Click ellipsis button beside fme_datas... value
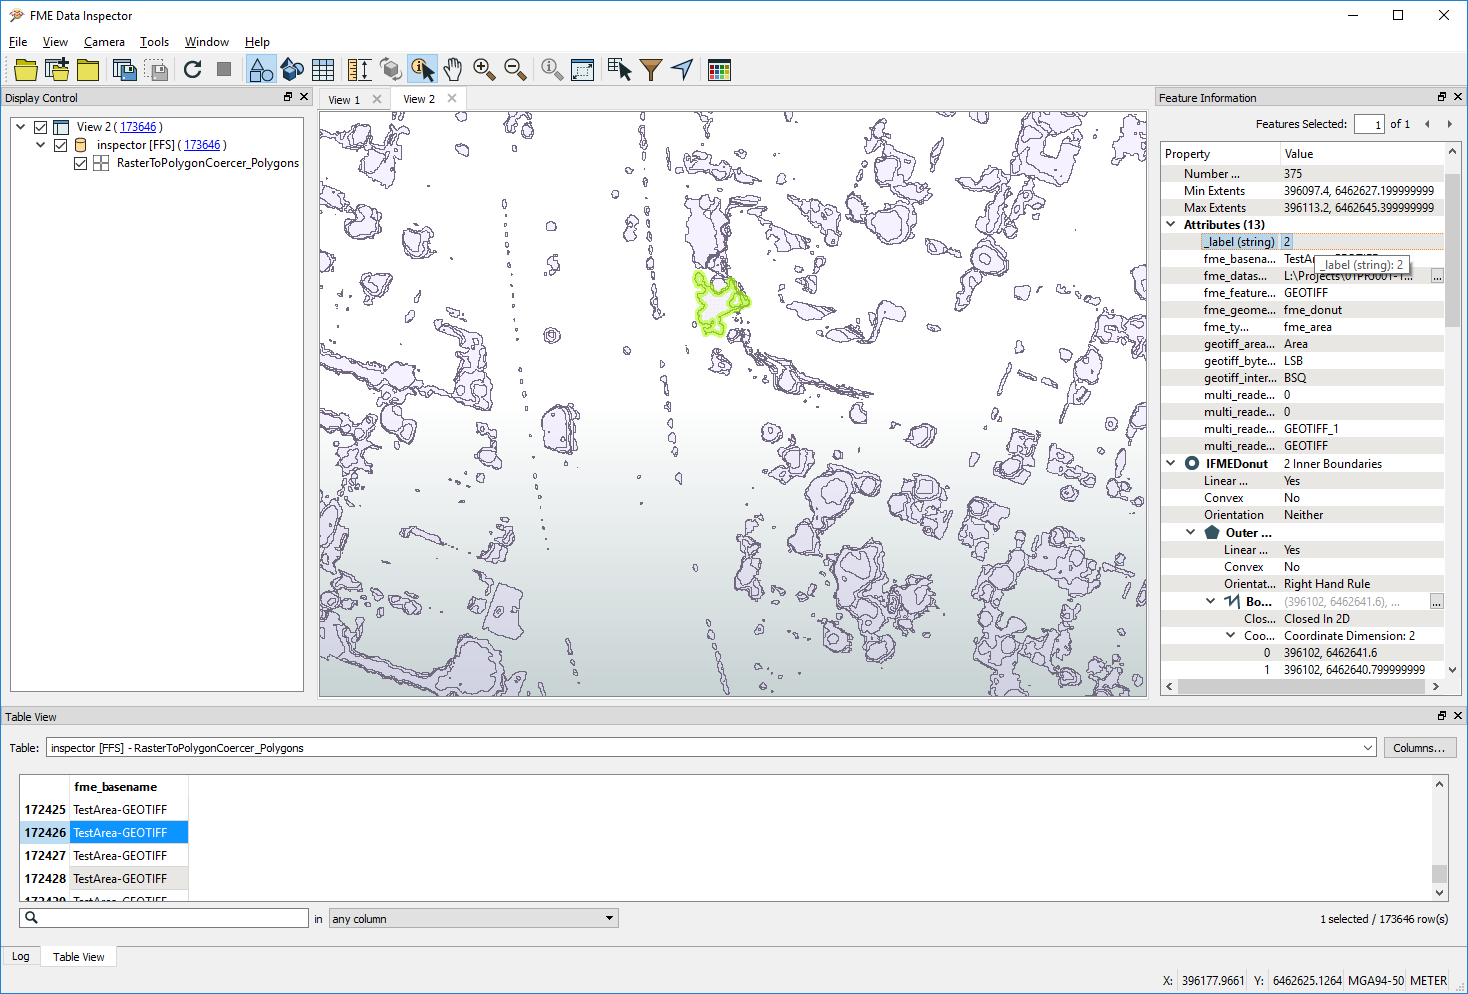The image size is (1468, 994). (x=1437, y=276)
